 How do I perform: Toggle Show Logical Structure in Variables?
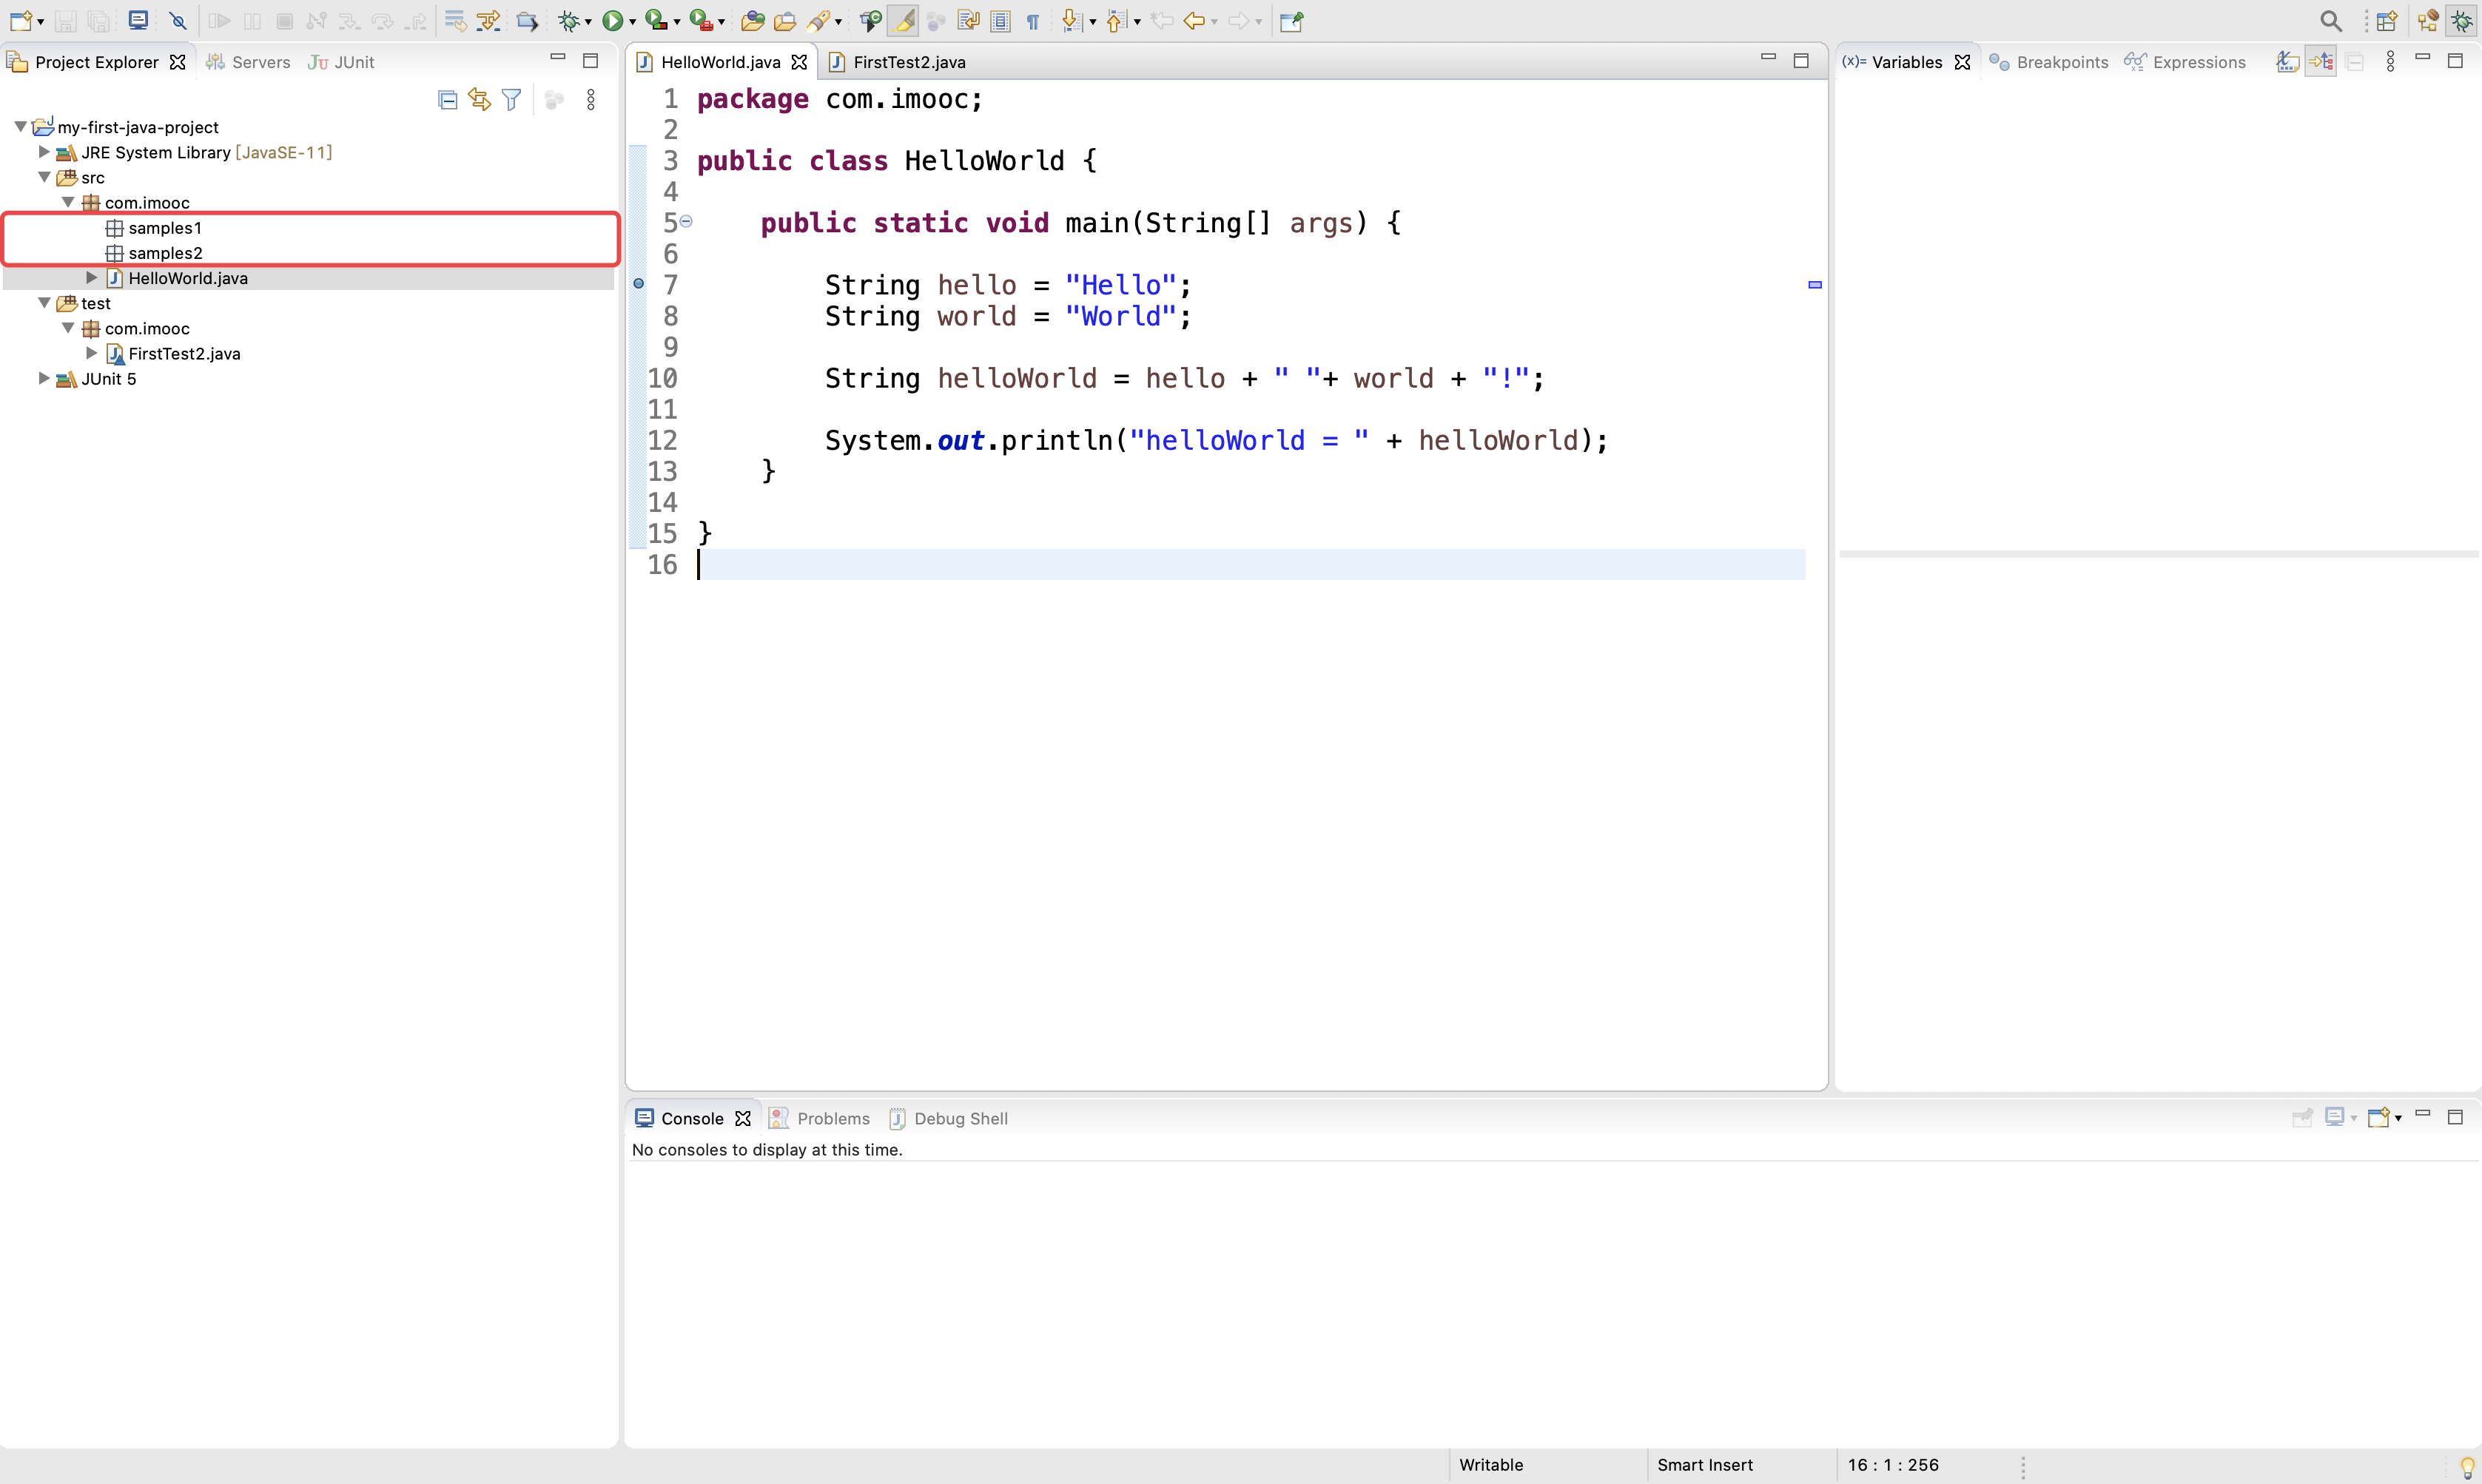[x=2321, y=62]
